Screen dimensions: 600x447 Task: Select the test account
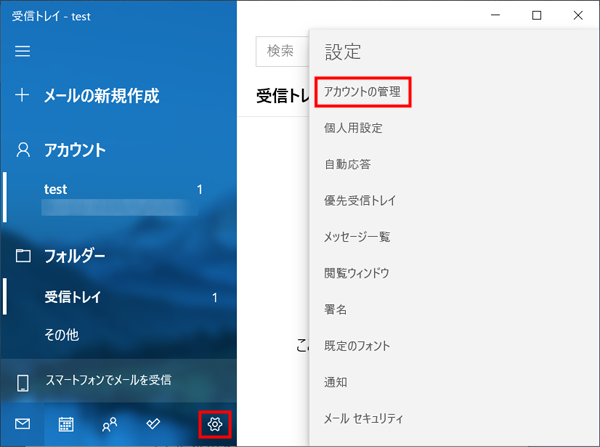pos(120,196)
